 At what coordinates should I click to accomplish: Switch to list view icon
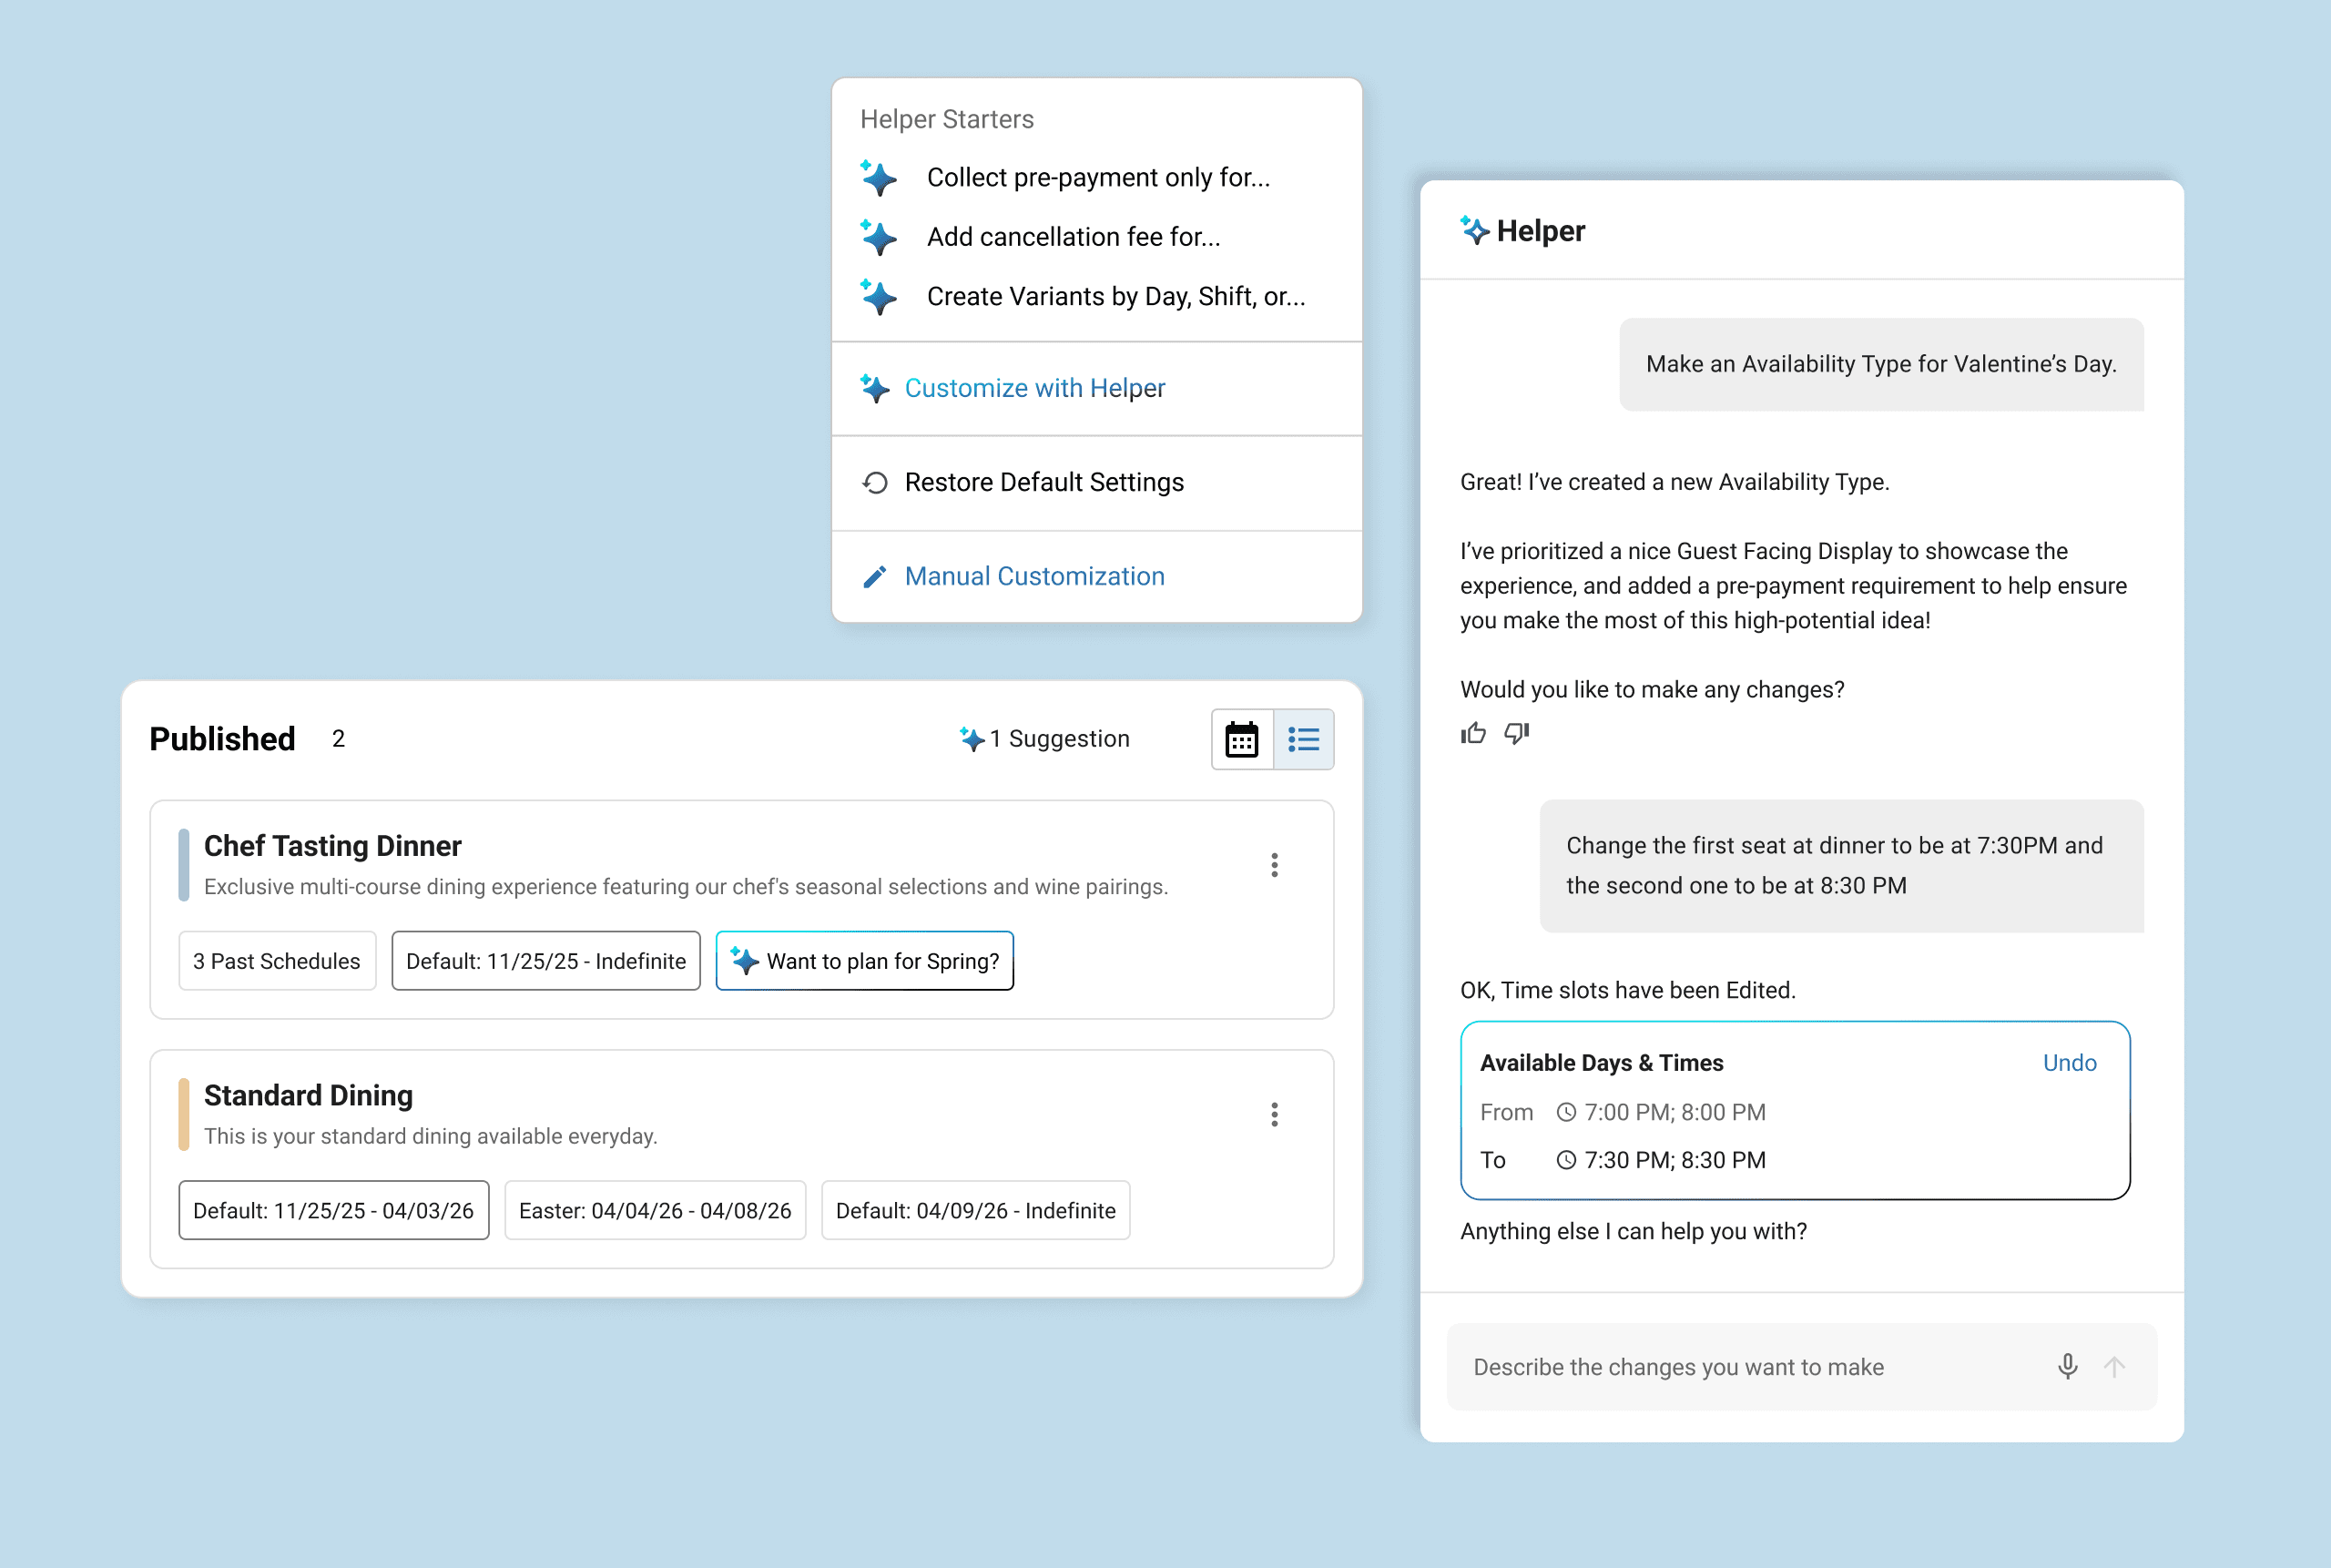click(x=1303, y=739)
